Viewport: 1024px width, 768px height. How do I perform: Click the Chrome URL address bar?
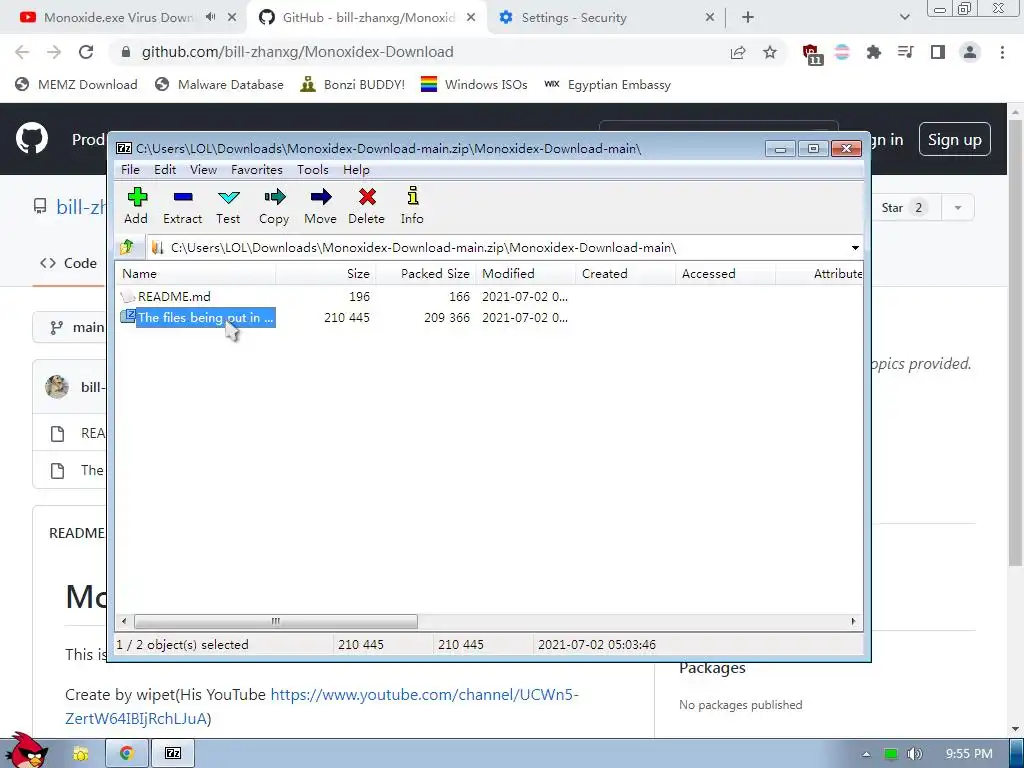418,52
